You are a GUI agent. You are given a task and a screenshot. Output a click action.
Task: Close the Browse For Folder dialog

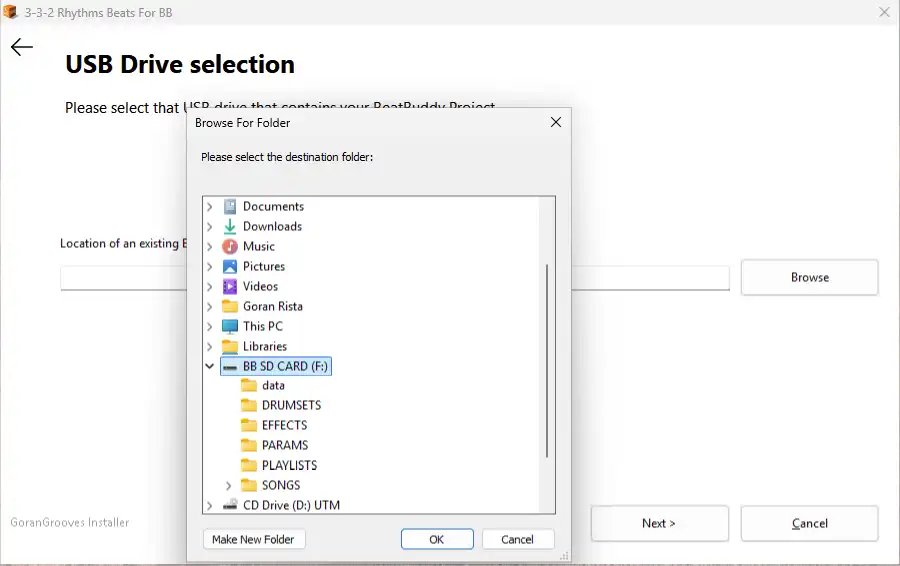coord(556,122)
